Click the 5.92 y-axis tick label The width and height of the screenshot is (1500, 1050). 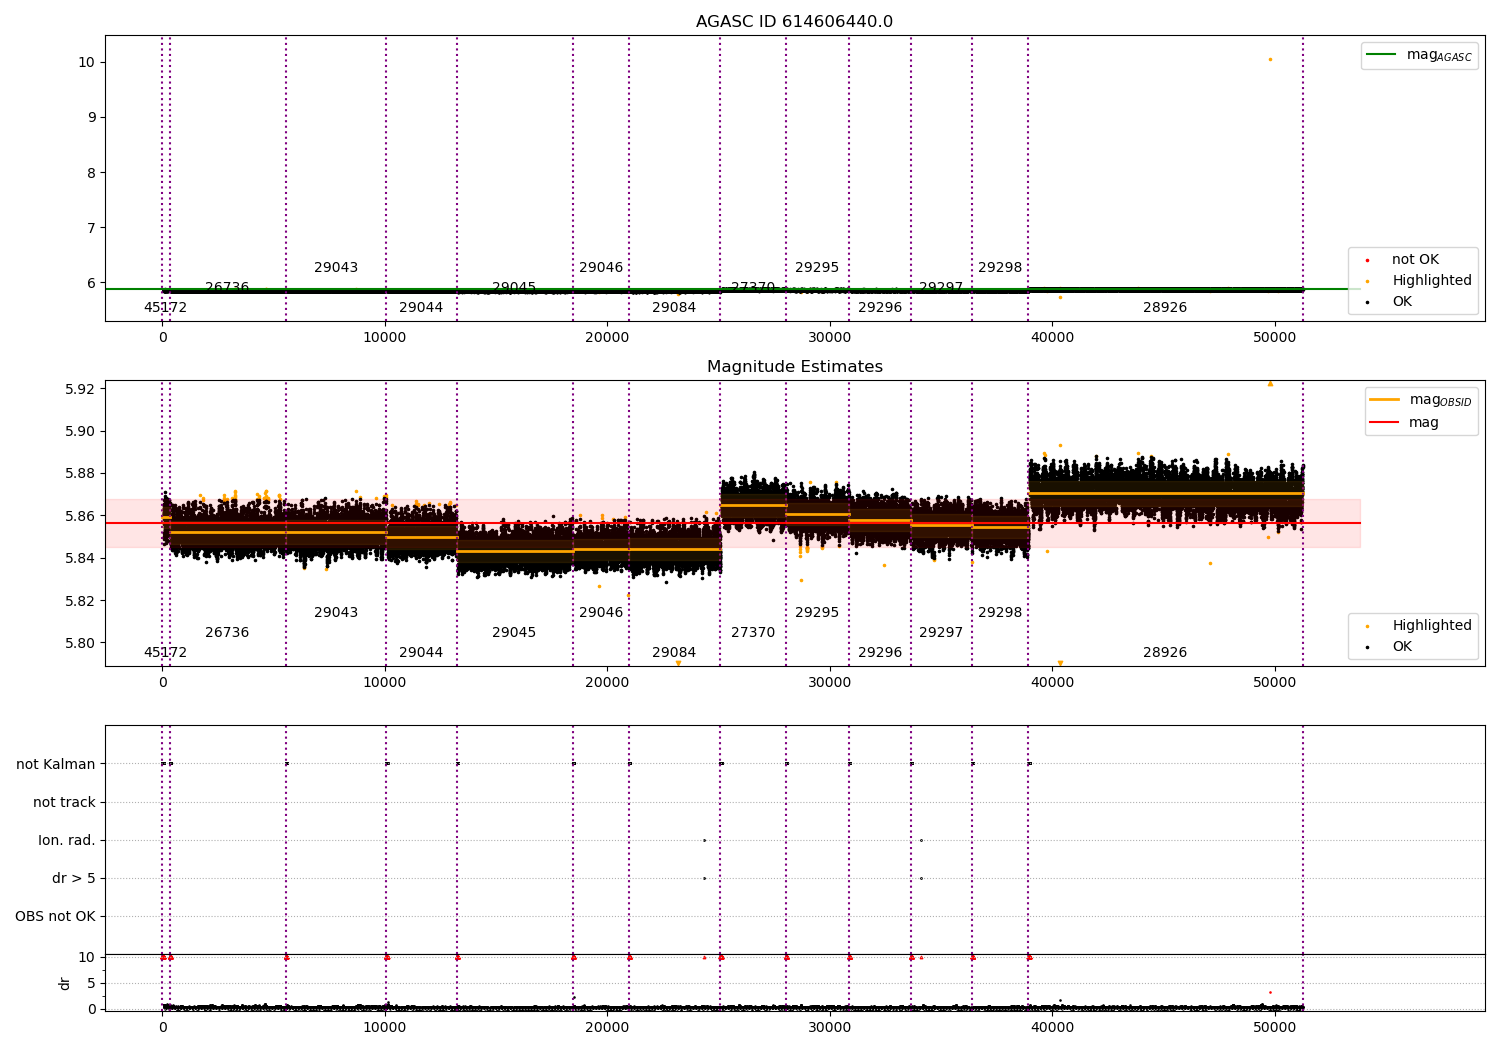click(x=80, y=389)
